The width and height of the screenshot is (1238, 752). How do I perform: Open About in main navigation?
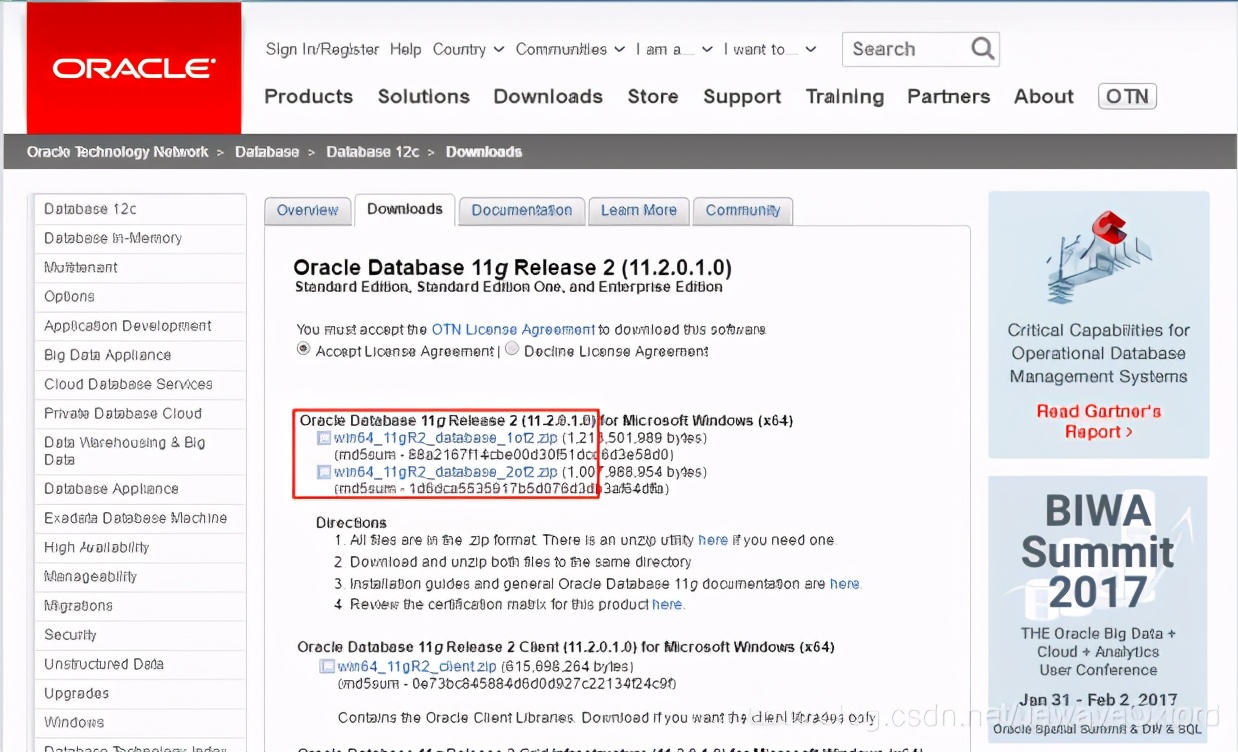(x=1044, y=96)
